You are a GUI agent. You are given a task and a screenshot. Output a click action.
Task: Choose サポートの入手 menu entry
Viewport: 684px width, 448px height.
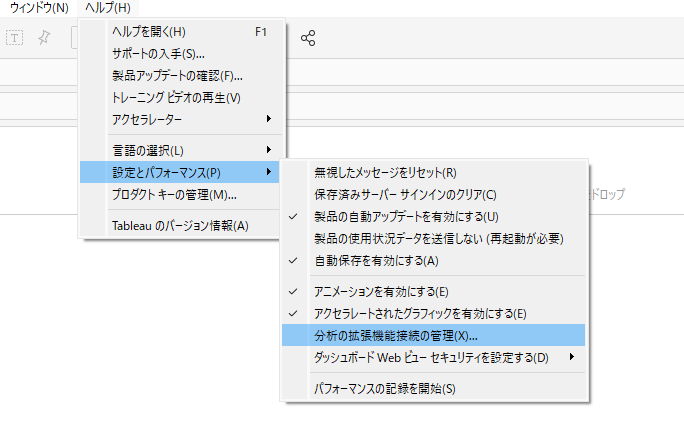pos(158,53)
